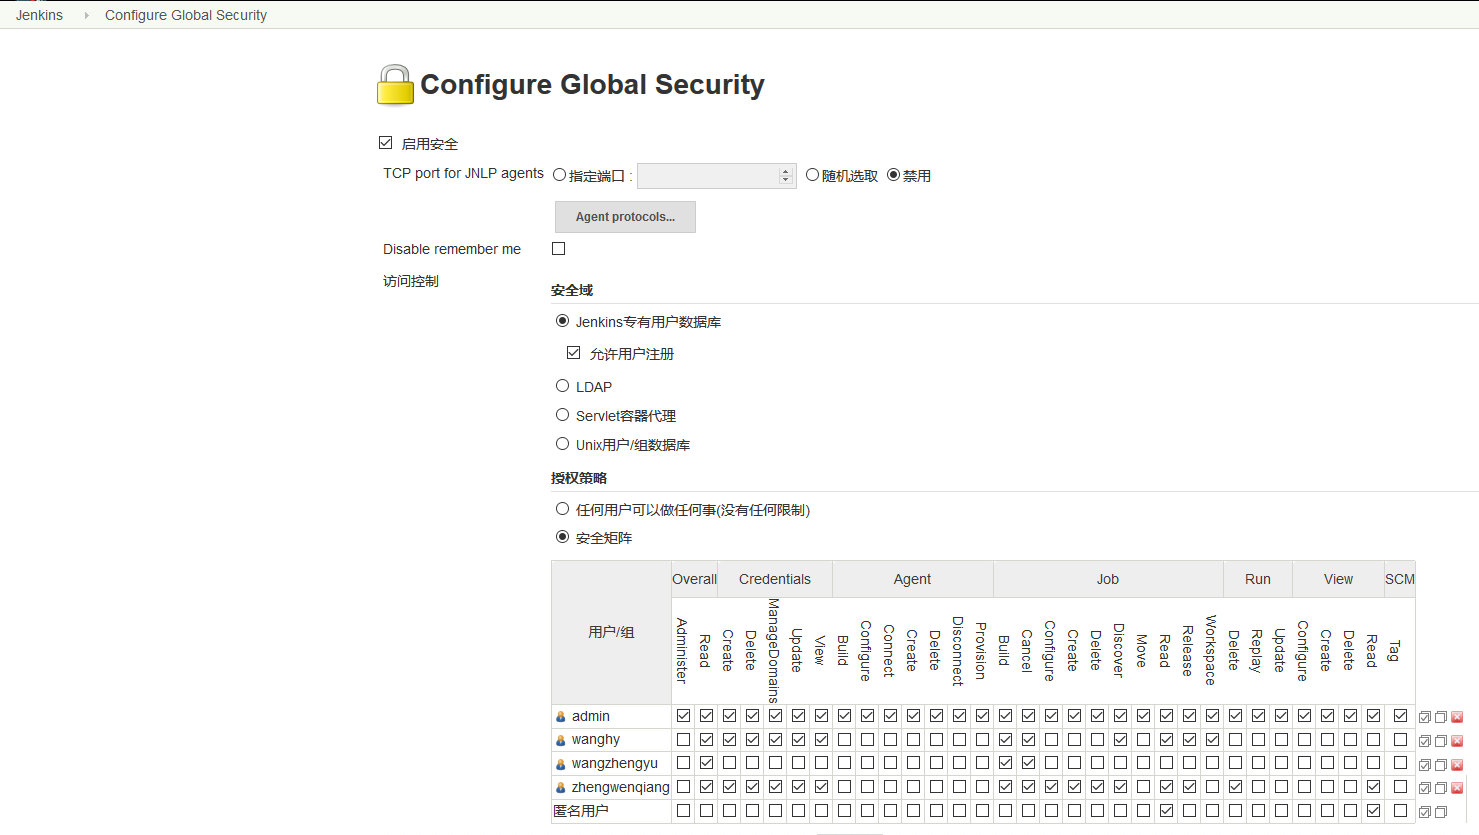Unselect all permissions for zhengwenqiang row
1479x835 pixels.
1441,788
